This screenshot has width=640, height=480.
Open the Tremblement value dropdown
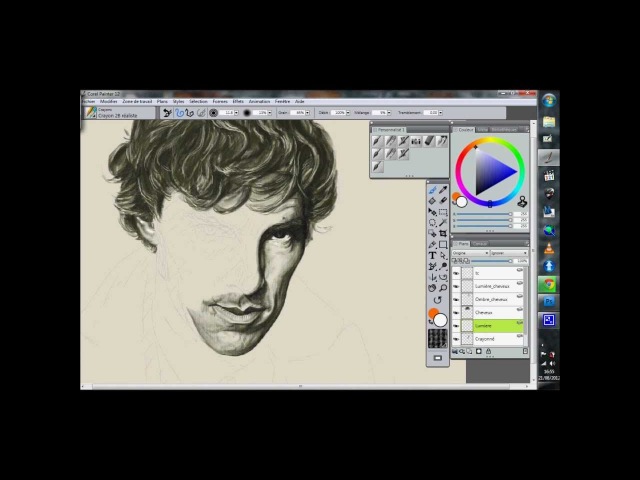440,113
